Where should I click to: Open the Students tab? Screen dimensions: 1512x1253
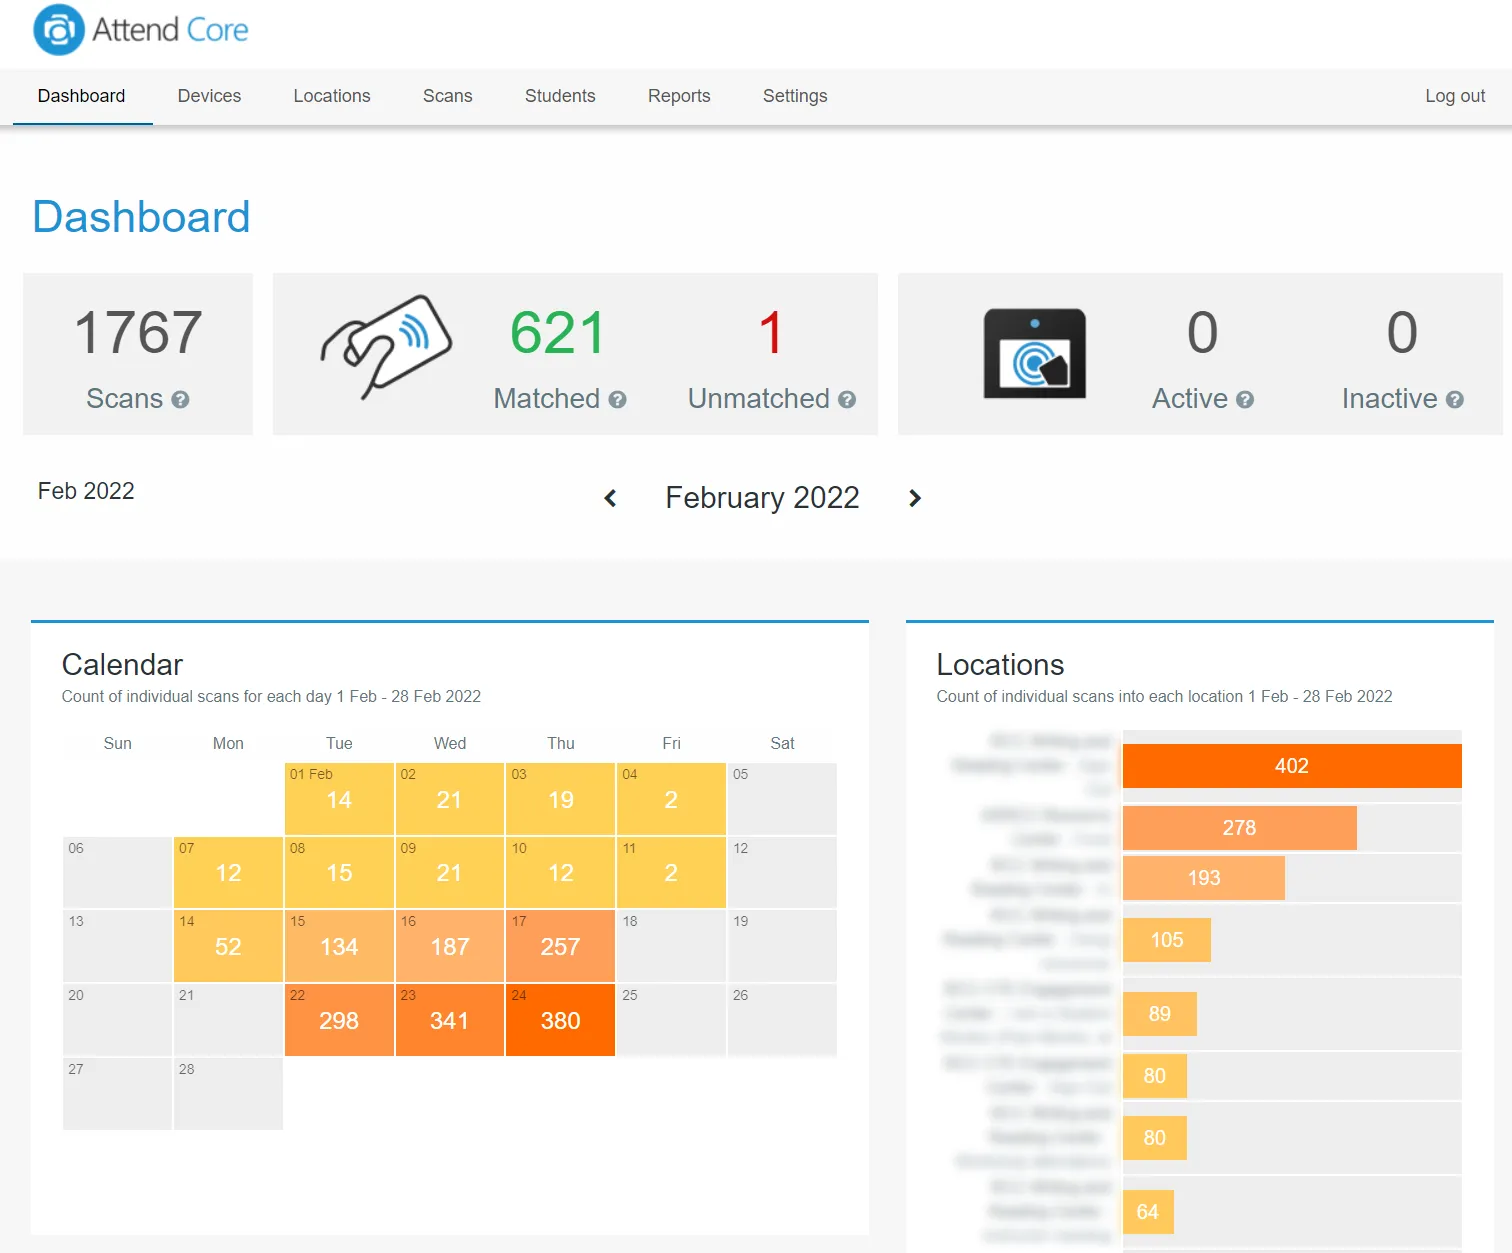click(560, 96)
